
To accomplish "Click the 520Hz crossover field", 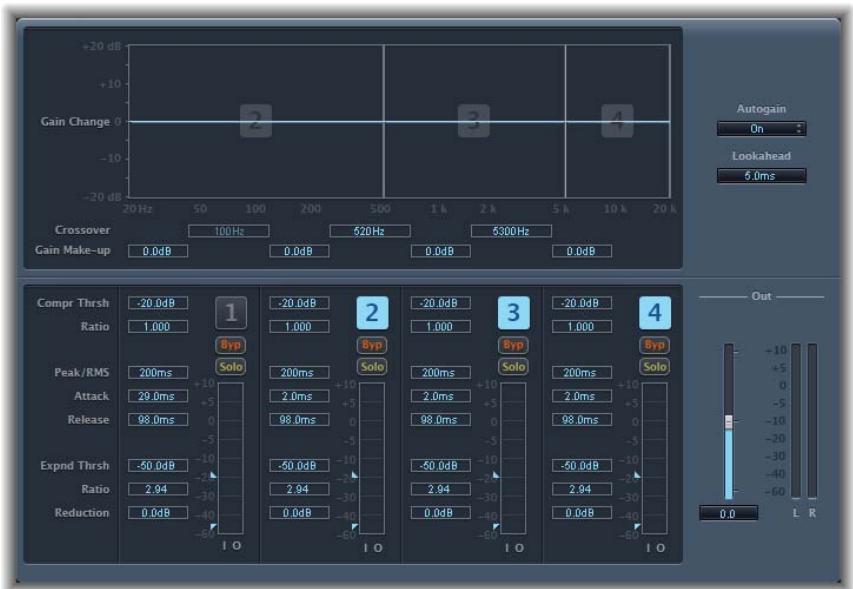I will 370,231.
